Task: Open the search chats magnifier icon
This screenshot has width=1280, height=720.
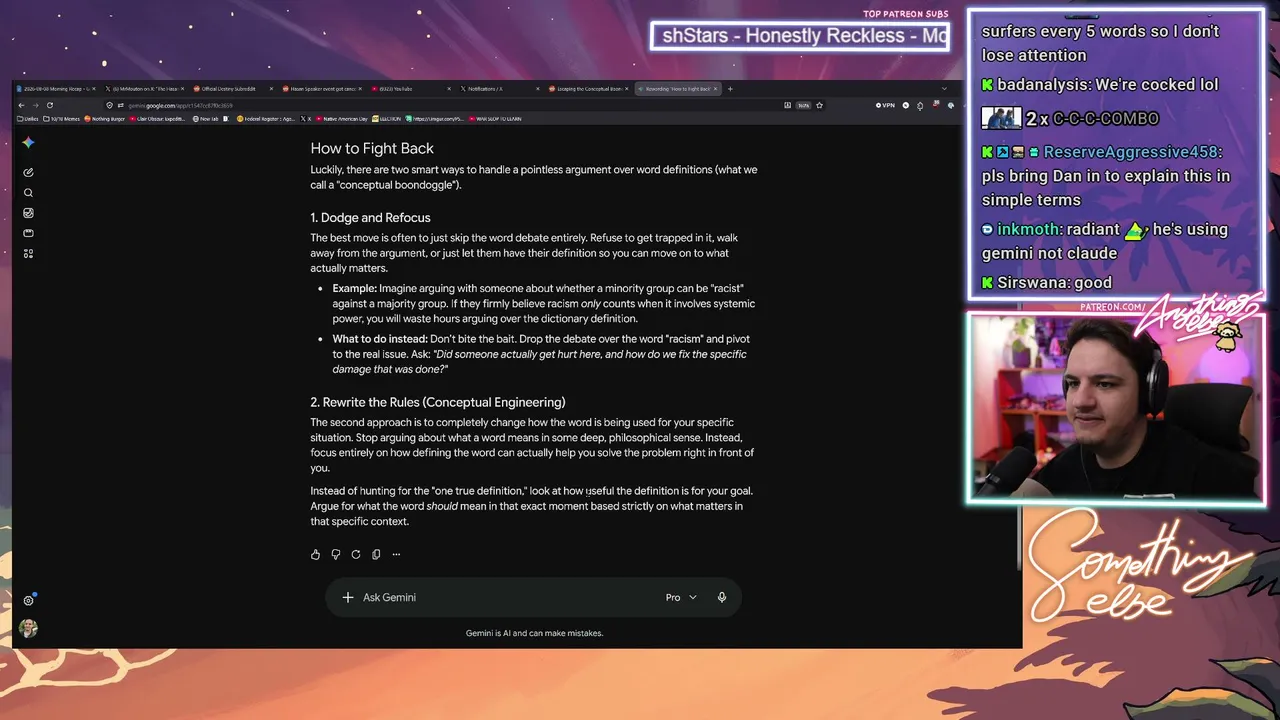Action: (x=28, y=193)
